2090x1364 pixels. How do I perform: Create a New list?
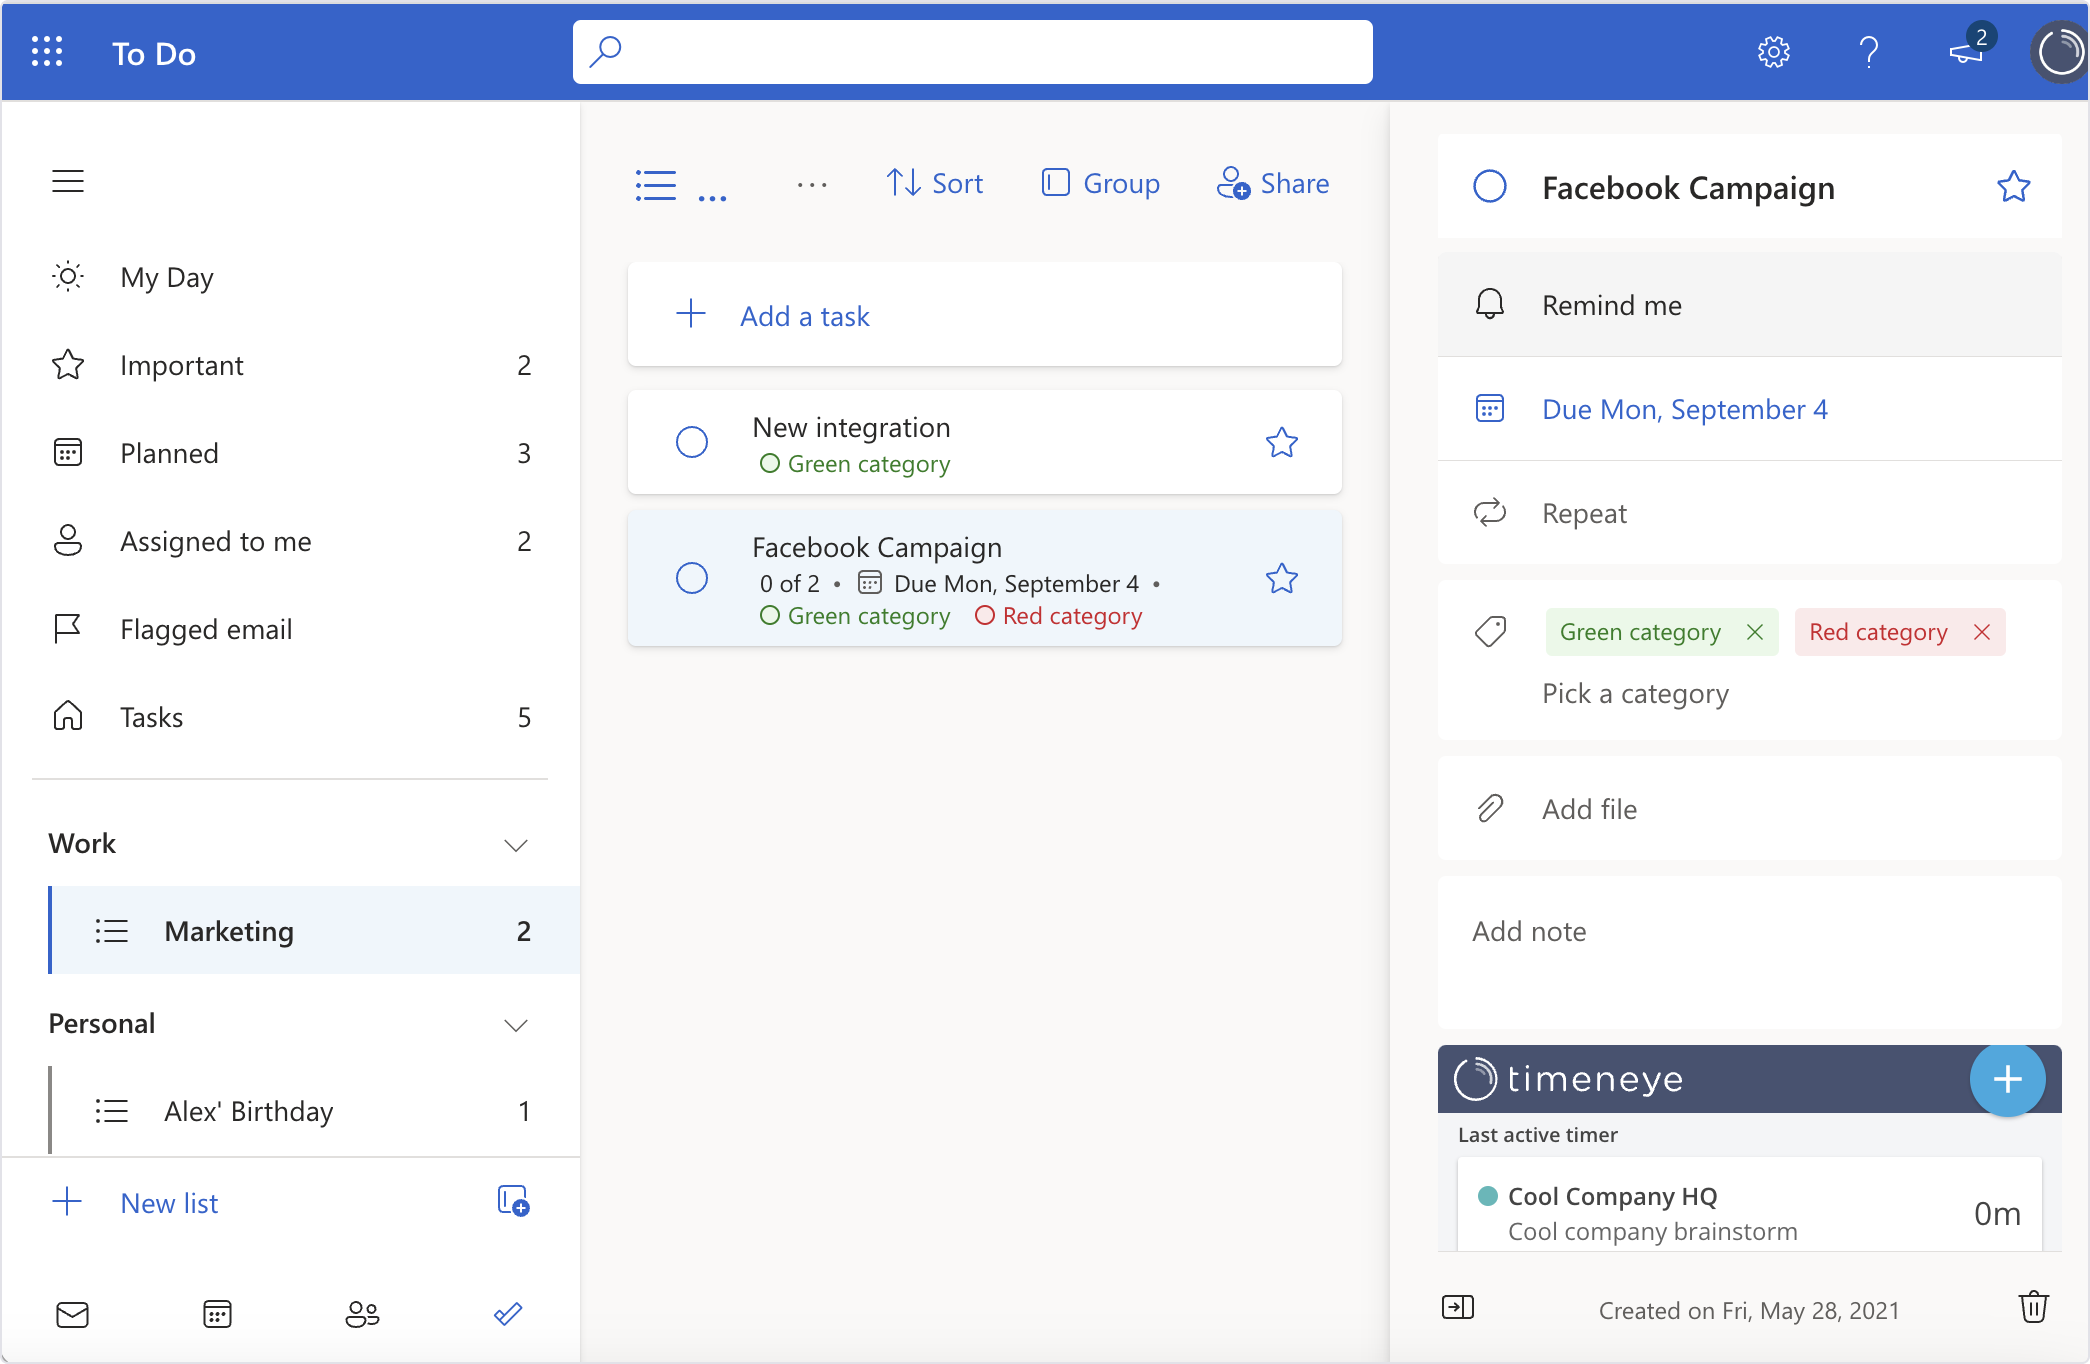click(168, 1202)
